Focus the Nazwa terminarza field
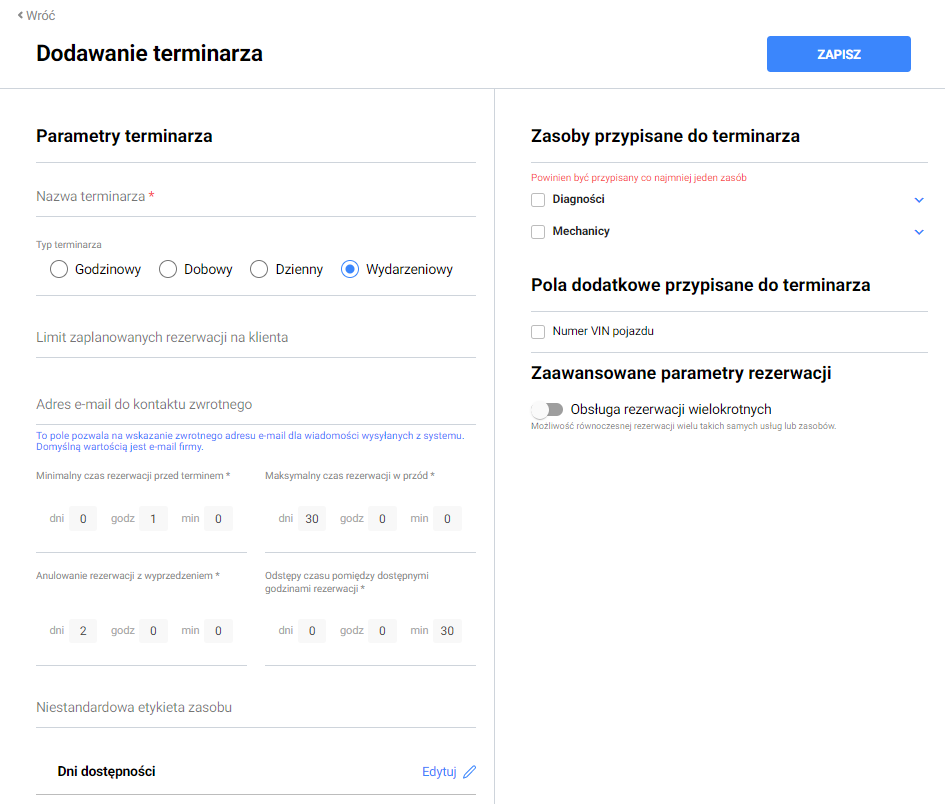The height and width of the screenshot is (804, 945). pos(255,197)
